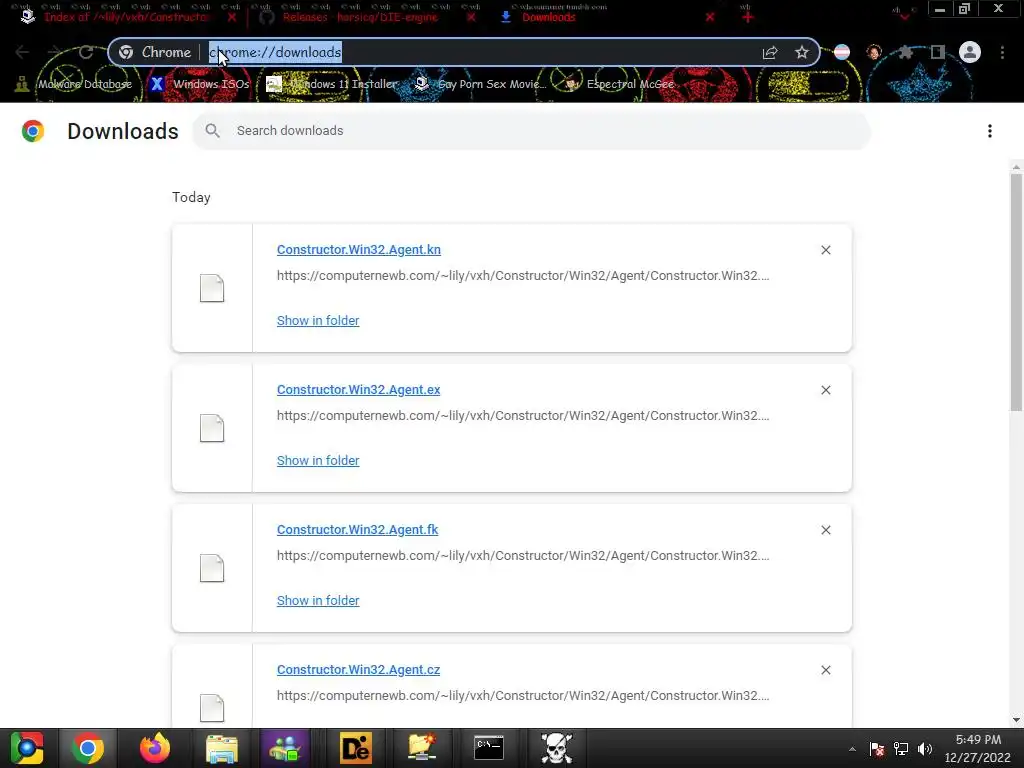Click the browser back arrow
Screen dimensions: 1024x768
click(x=22, y=52)
